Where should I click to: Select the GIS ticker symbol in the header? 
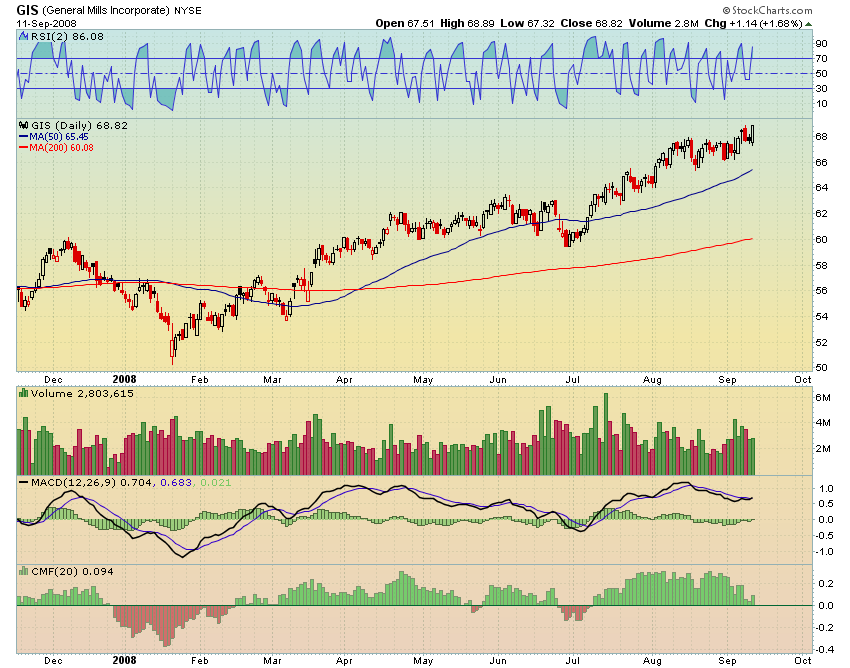pos(27,10)
